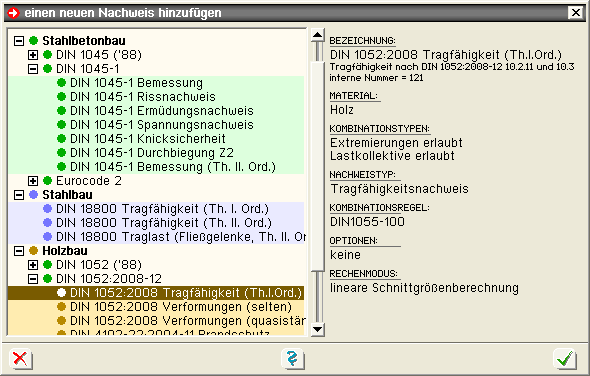Select DIN 1045-1 Spannungsnachweis entry
This screenshot has height=376, width=590.
[x=156, y=125]
